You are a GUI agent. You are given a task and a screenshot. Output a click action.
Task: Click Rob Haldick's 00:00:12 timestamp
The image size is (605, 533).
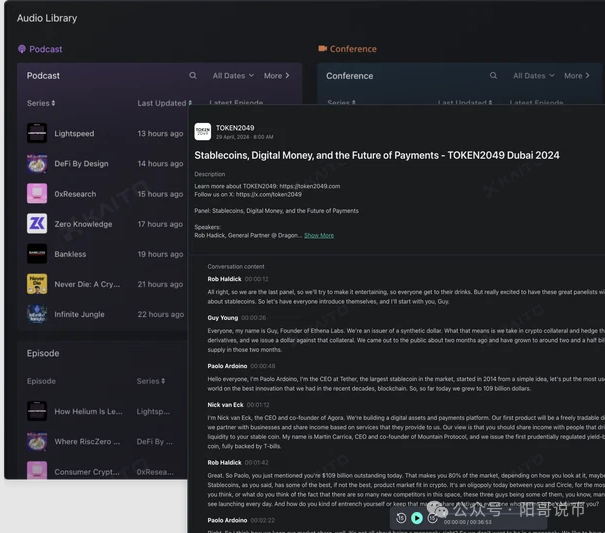point(257,279)
